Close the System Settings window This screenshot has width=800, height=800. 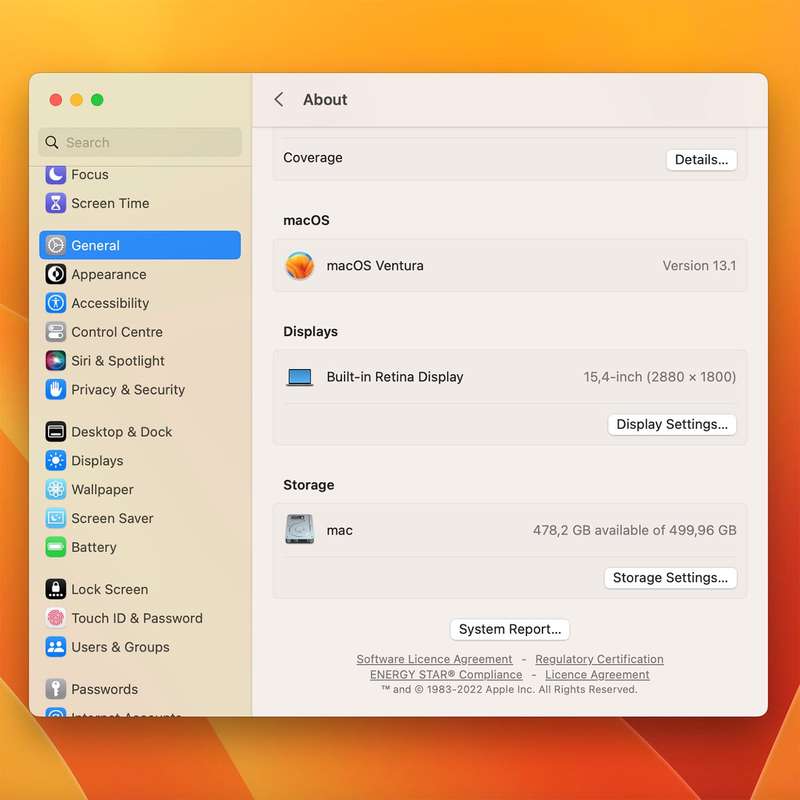56,100
